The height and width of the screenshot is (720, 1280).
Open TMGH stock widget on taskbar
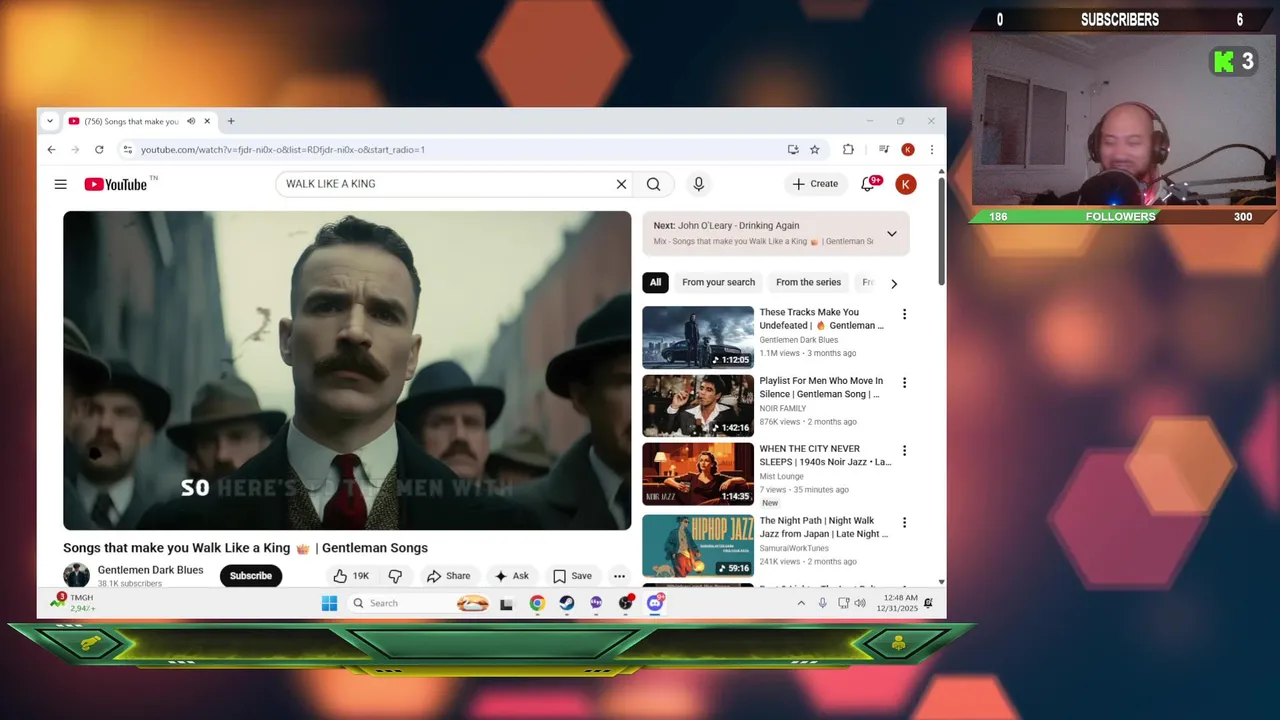[75, 603]
